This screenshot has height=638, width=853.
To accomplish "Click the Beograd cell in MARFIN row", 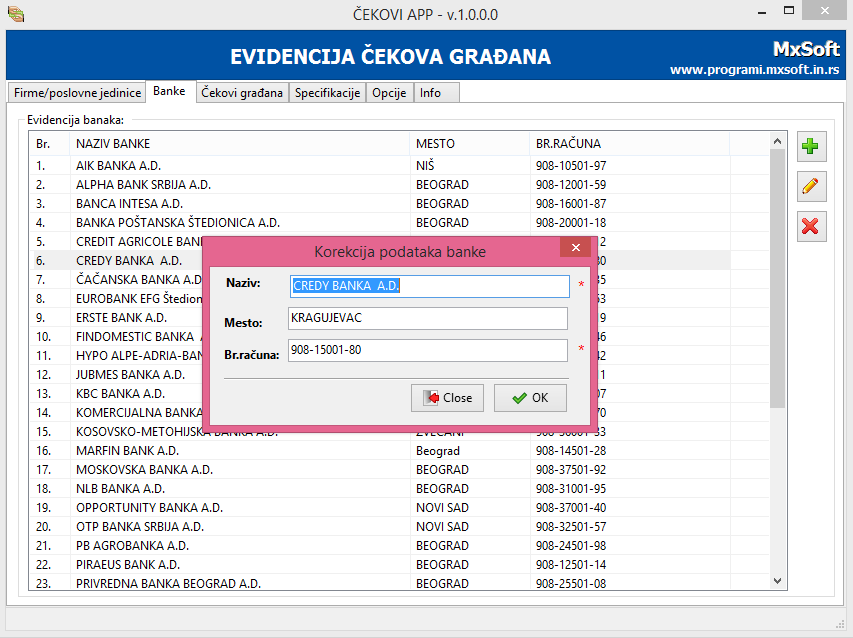I will [438, 451].
